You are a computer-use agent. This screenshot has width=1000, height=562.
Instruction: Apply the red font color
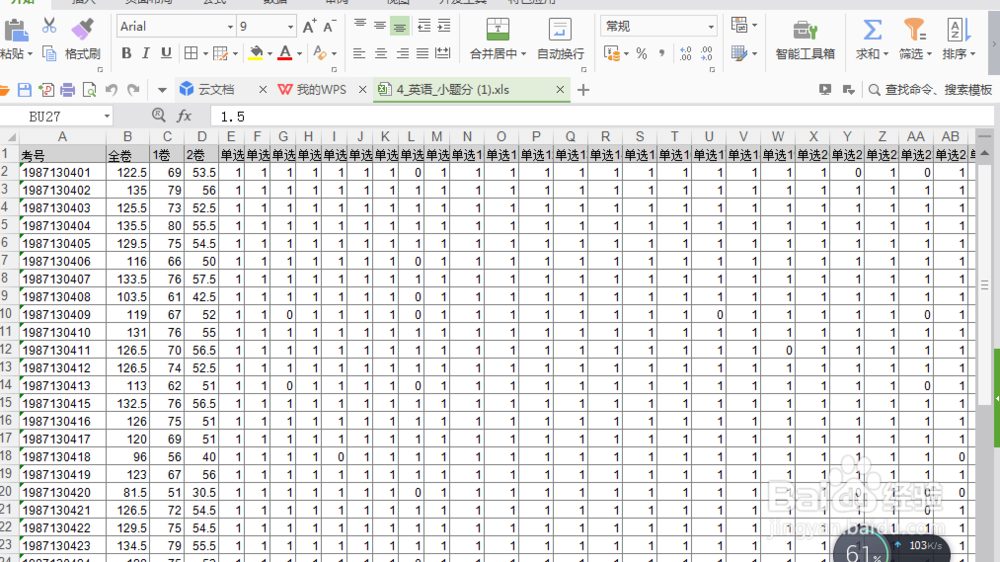point(285,54)
